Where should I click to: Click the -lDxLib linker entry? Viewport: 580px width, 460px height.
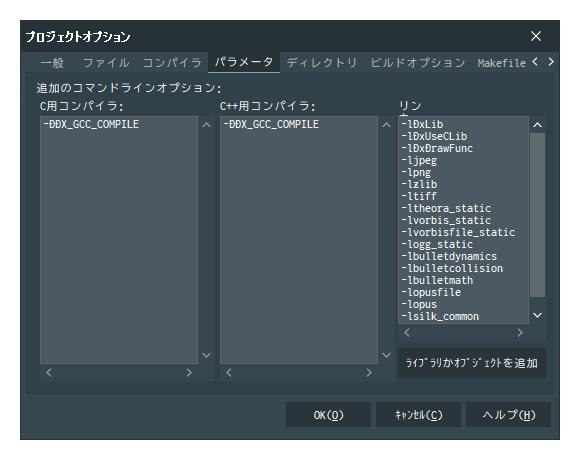click(x=422, y=124)
